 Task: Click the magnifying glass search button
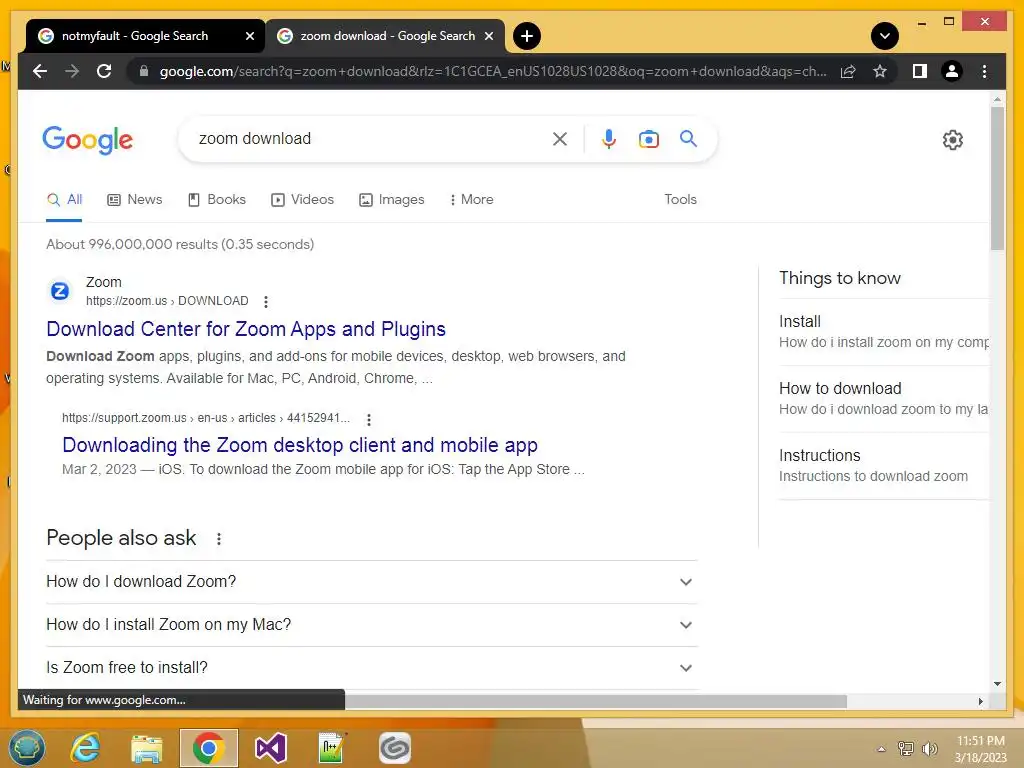[688, 138]
